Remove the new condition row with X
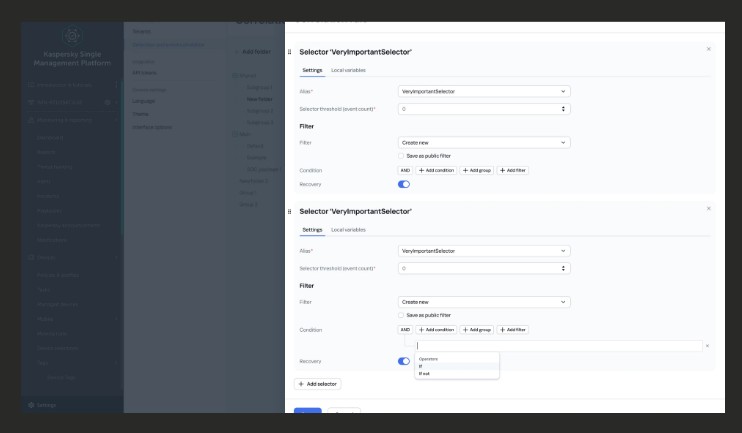Viewport: 742px width, 433px height. (x=708, y=346)
